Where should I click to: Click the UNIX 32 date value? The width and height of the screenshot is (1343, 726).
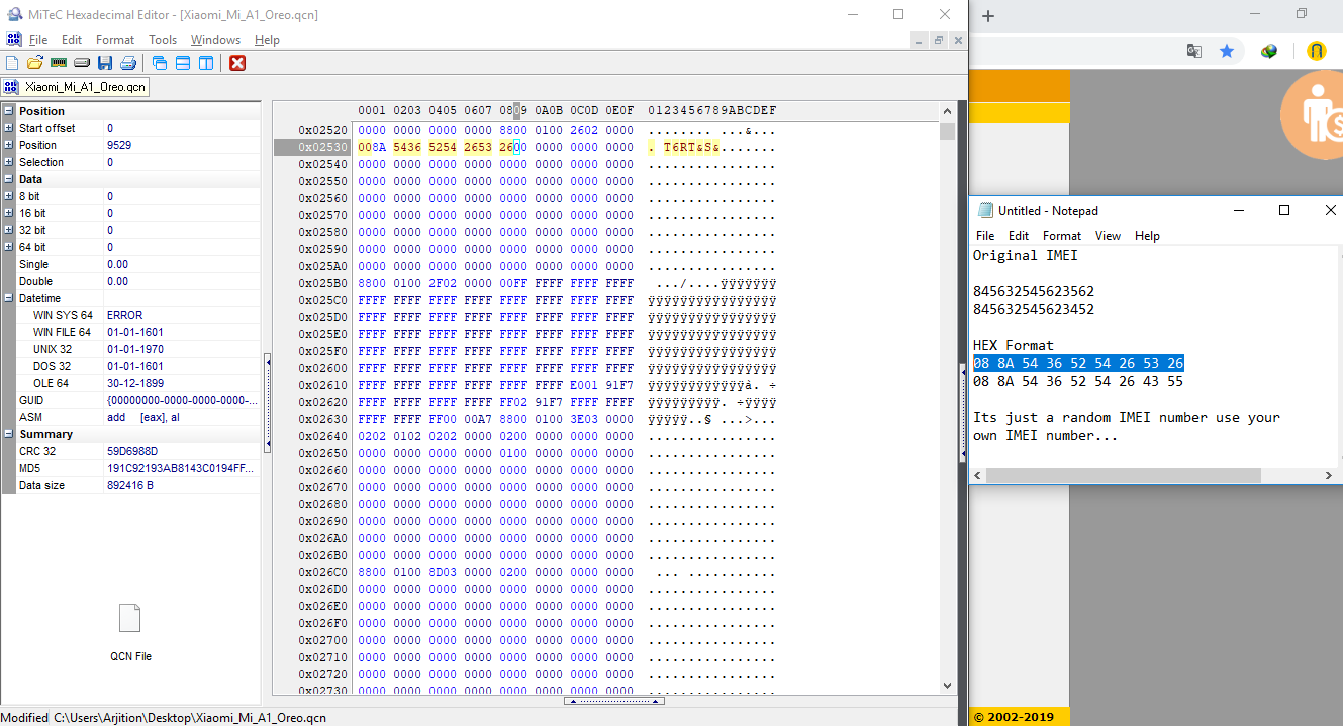(135, 349)
